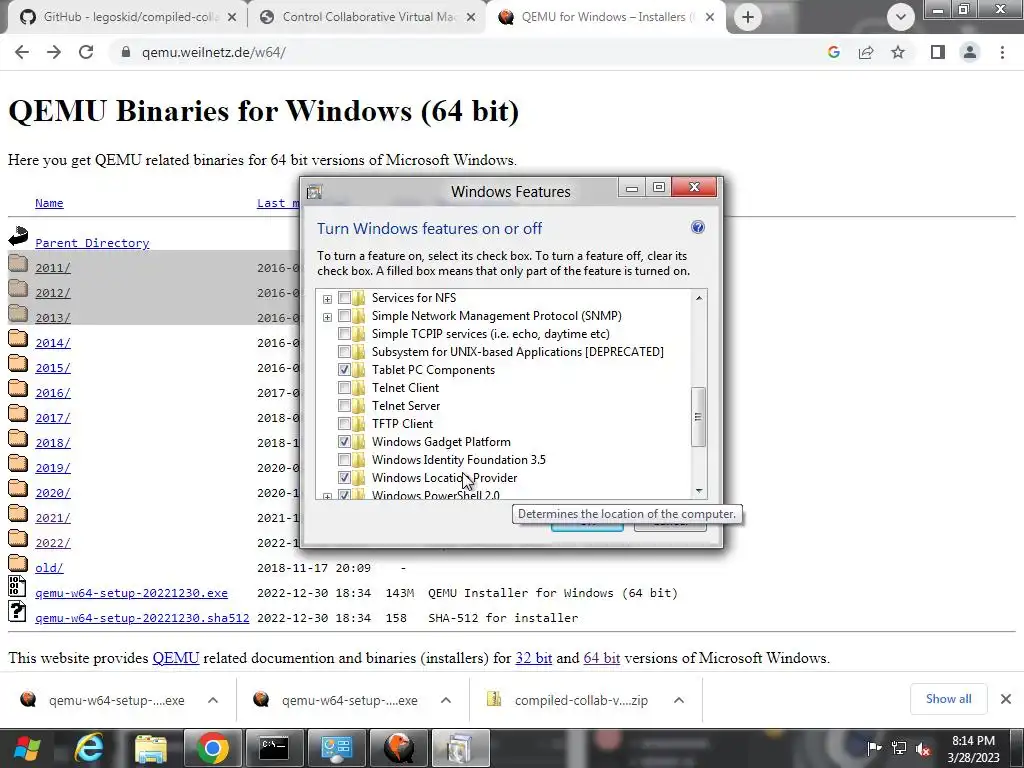This screenshot has width=1024, height=768.
Task: Open options for first qemu-w64-setup download
Action: pyautogui.click(x=213, y=700)
